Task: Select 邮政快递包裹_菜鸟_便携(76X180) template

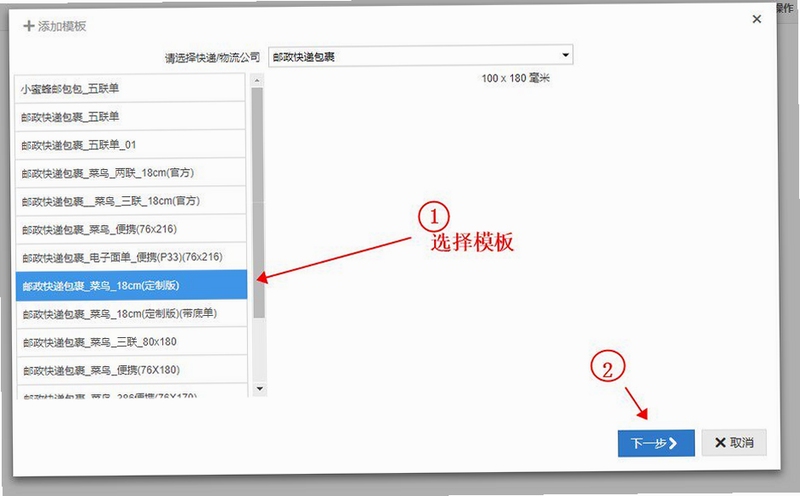Action: (132, 369)
